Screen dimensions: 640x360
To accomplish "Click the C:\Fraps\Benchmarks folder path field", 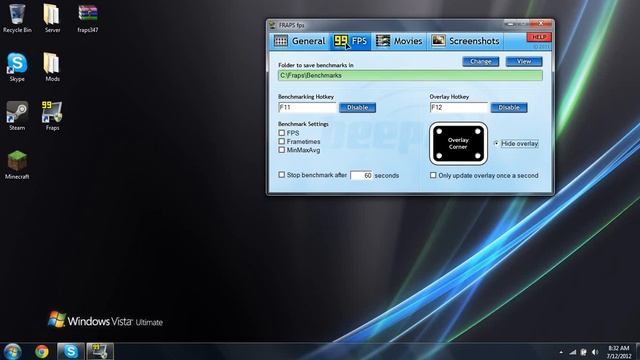I will tap(410, 76).
